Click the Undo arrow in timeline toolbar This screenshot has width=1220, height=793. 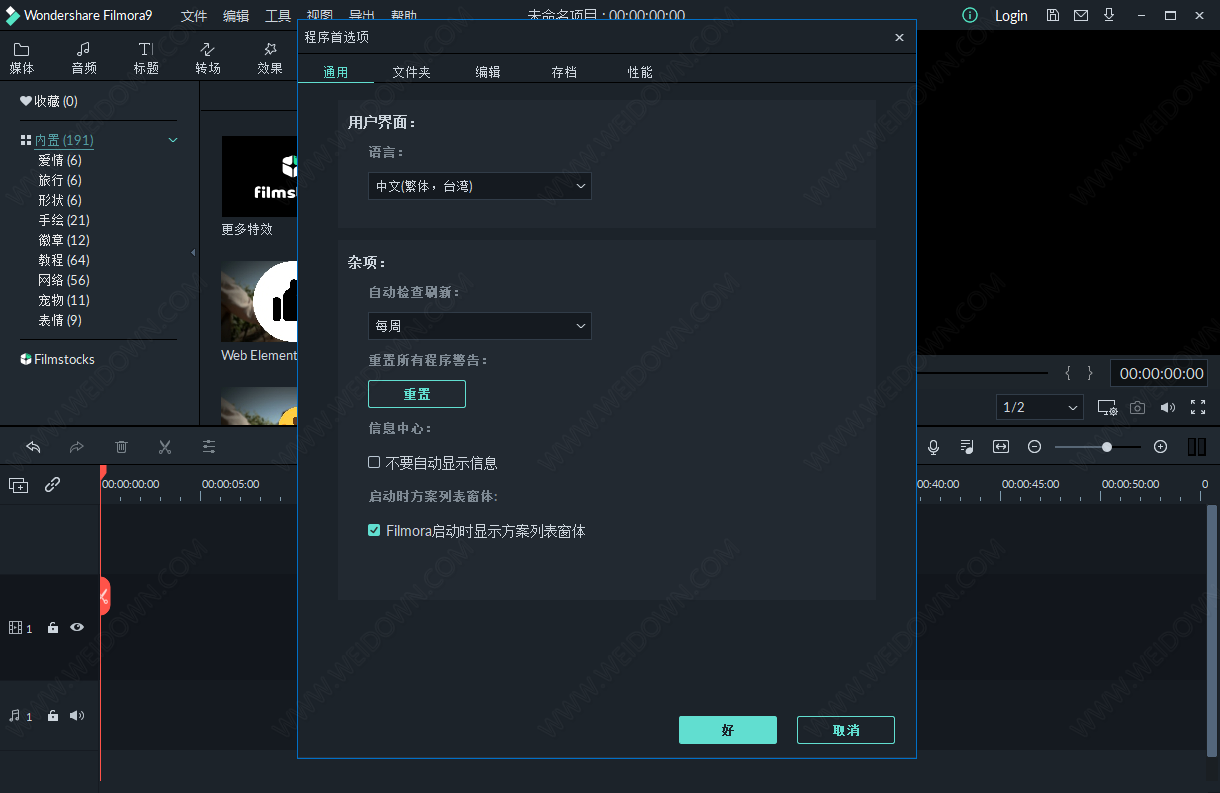click(33, 447)
